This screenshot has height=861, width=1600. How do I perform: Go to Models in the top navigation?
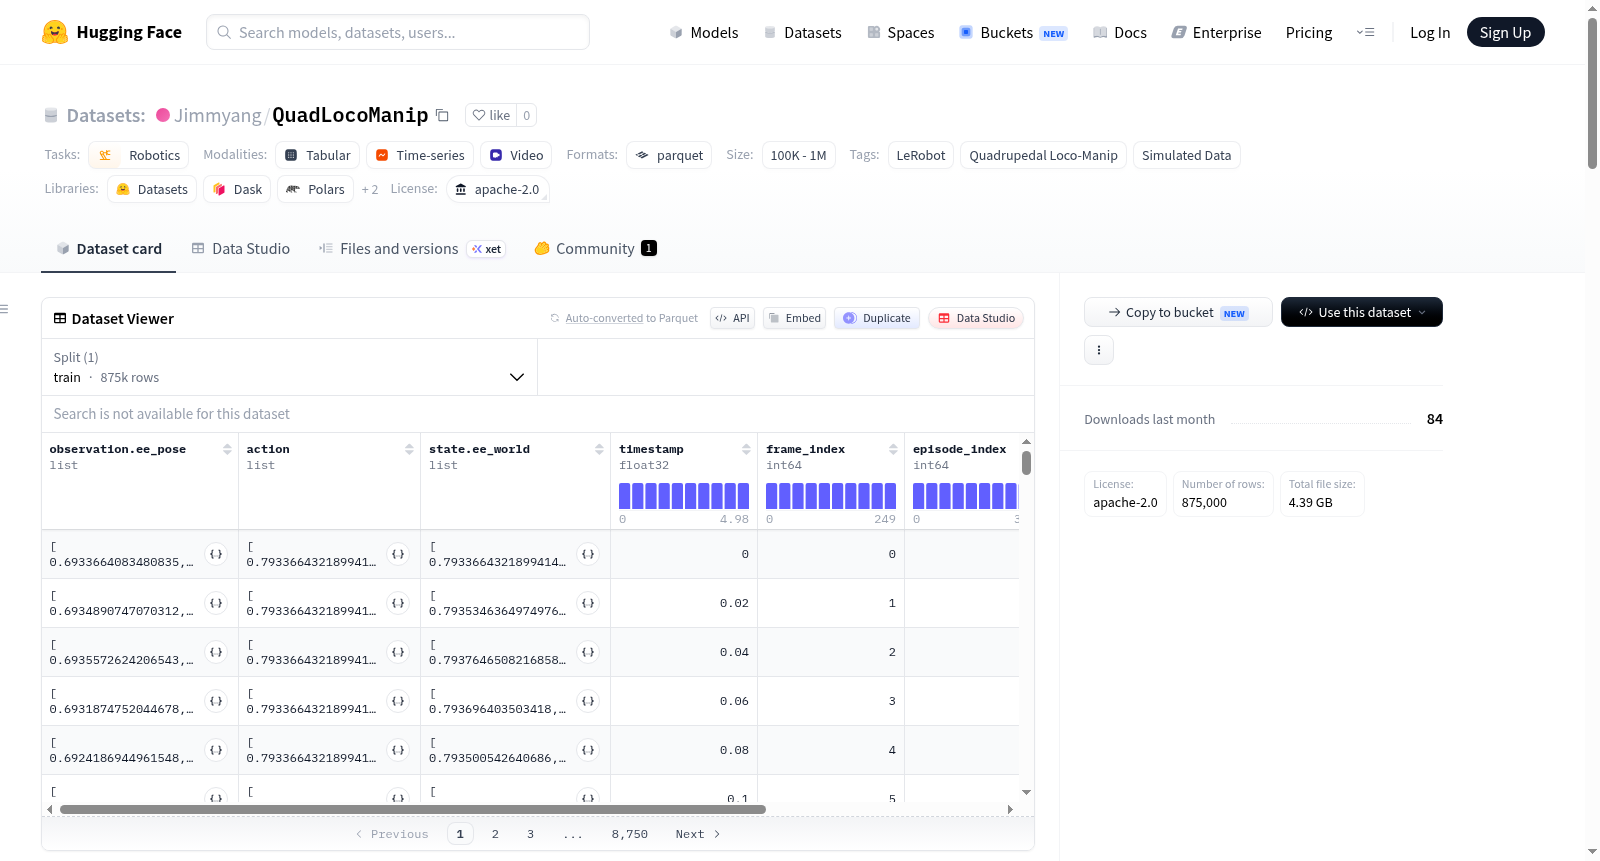(x=704, y=32)
